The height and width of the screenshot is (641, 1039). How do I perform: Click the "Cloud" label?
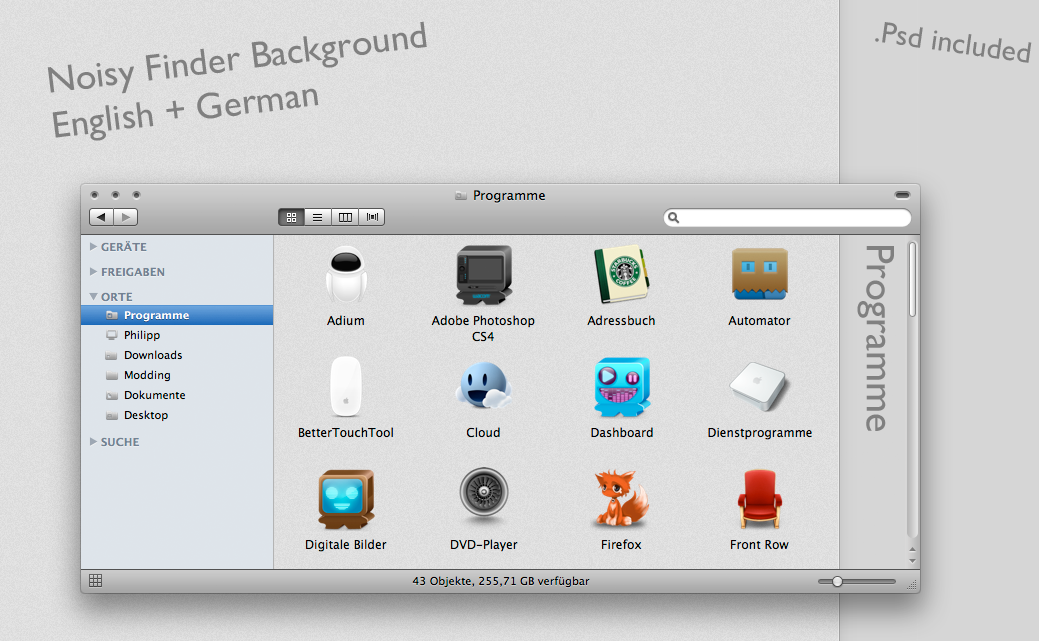[x=483, y=432]
